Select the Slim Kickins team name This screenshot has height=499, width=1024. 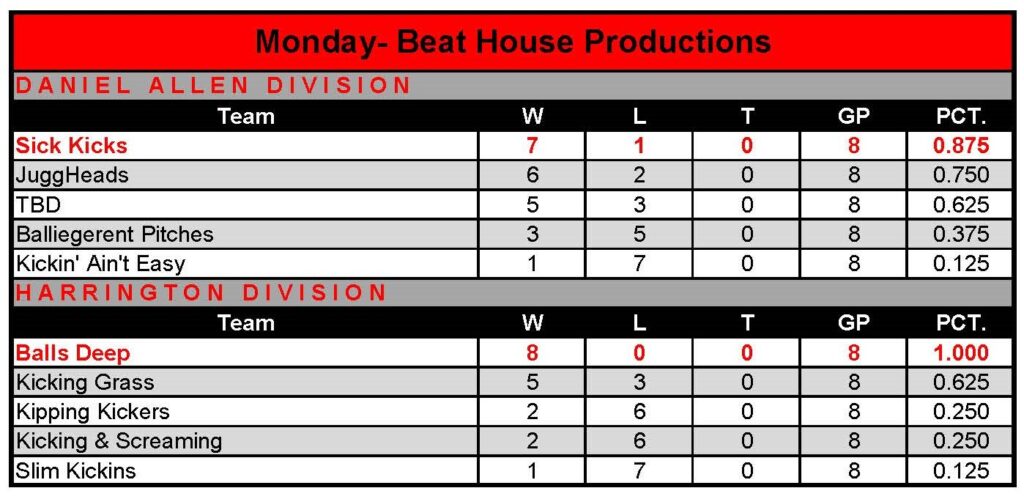pos(76,470)
